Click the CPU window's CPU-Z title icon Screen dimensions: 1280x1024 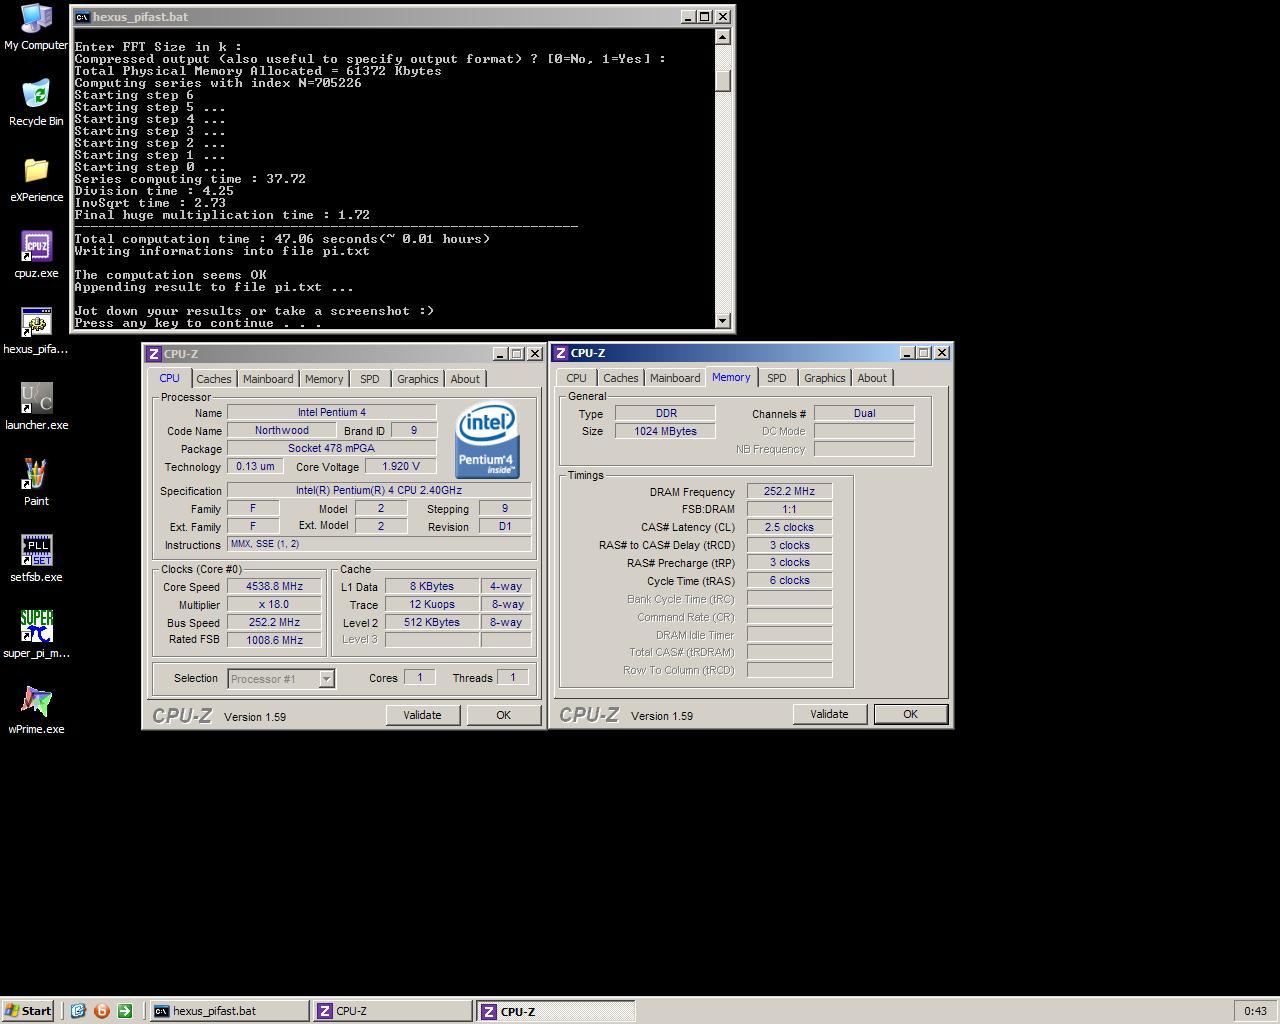click(x=153, y=354)
